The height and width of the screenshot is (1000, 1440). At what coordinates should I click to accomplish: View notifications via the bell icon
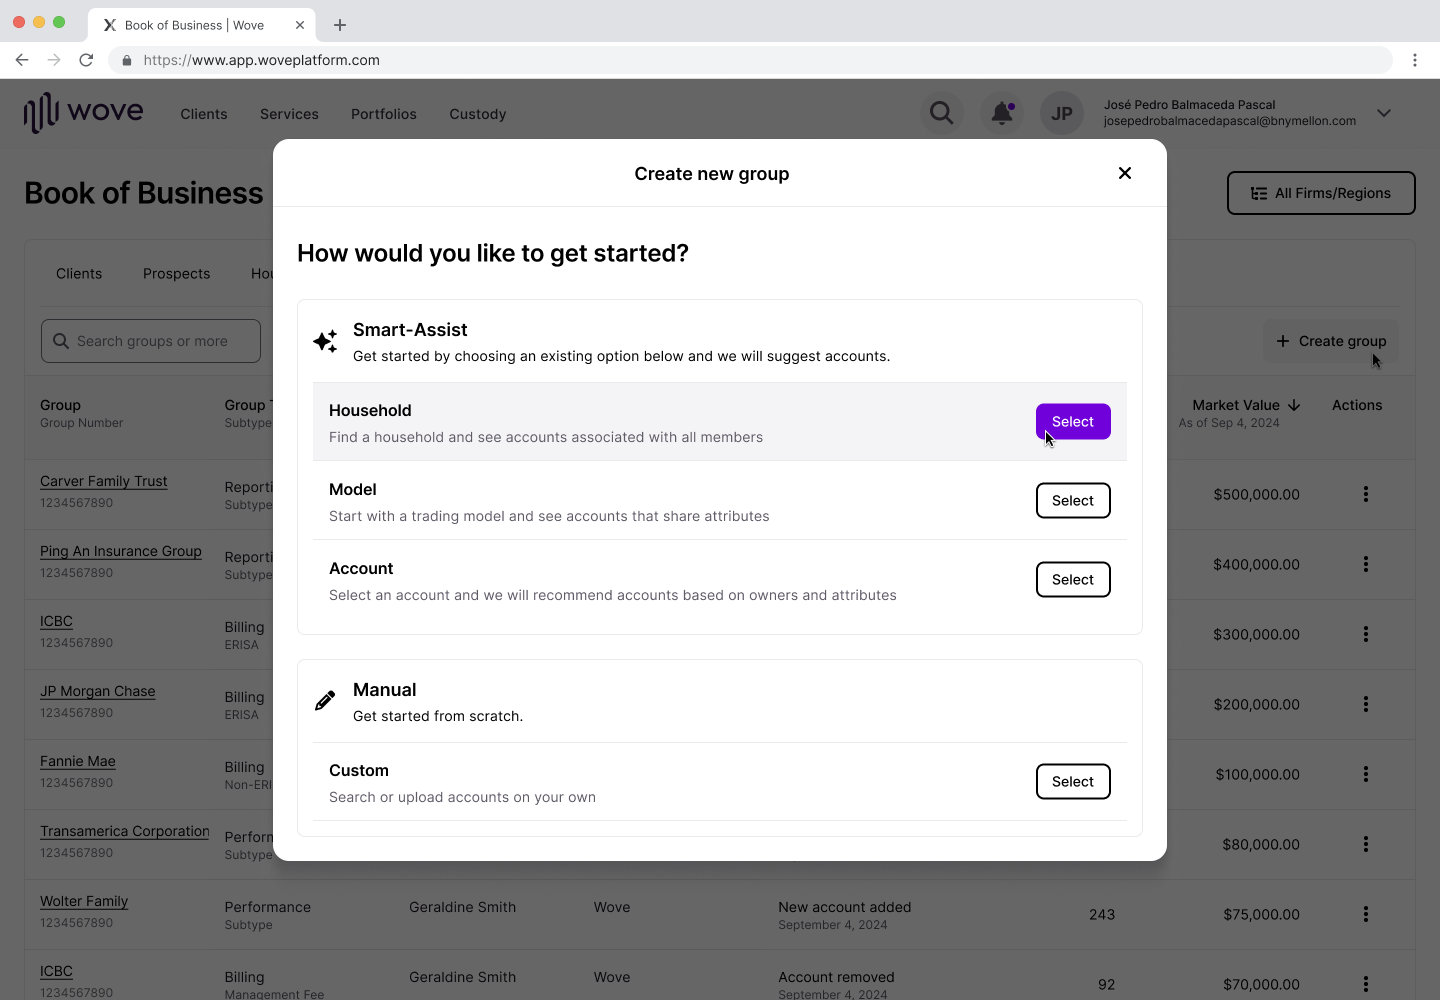(x=1001, y=113)
